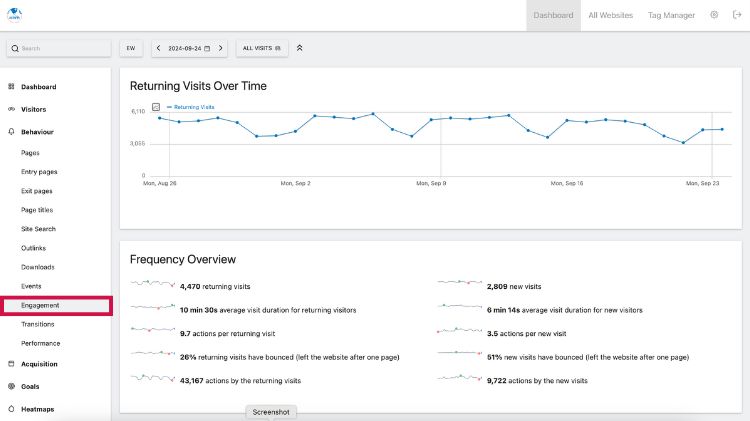Click the Acquisition icon in sidebar
Viewport: 750px width, 421px height.
click(11, 364)
